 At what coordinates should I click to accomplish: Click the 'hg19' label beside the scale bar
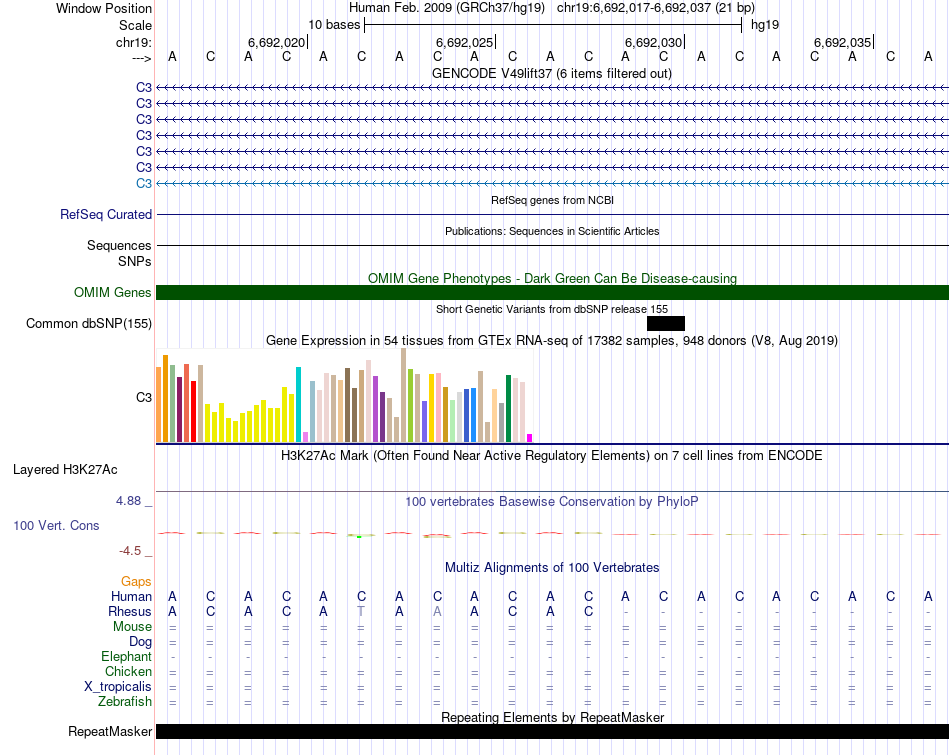tap(765, 25)
